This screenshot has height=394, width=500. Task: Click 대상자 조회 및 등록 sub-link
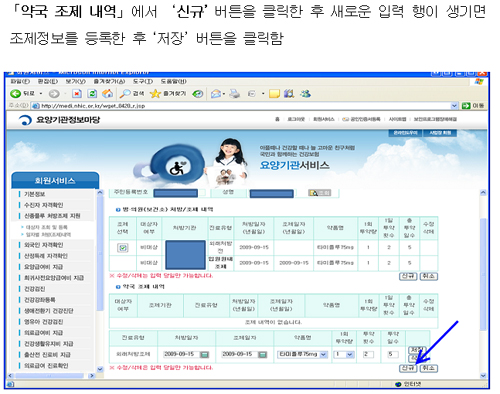(46, 227)
